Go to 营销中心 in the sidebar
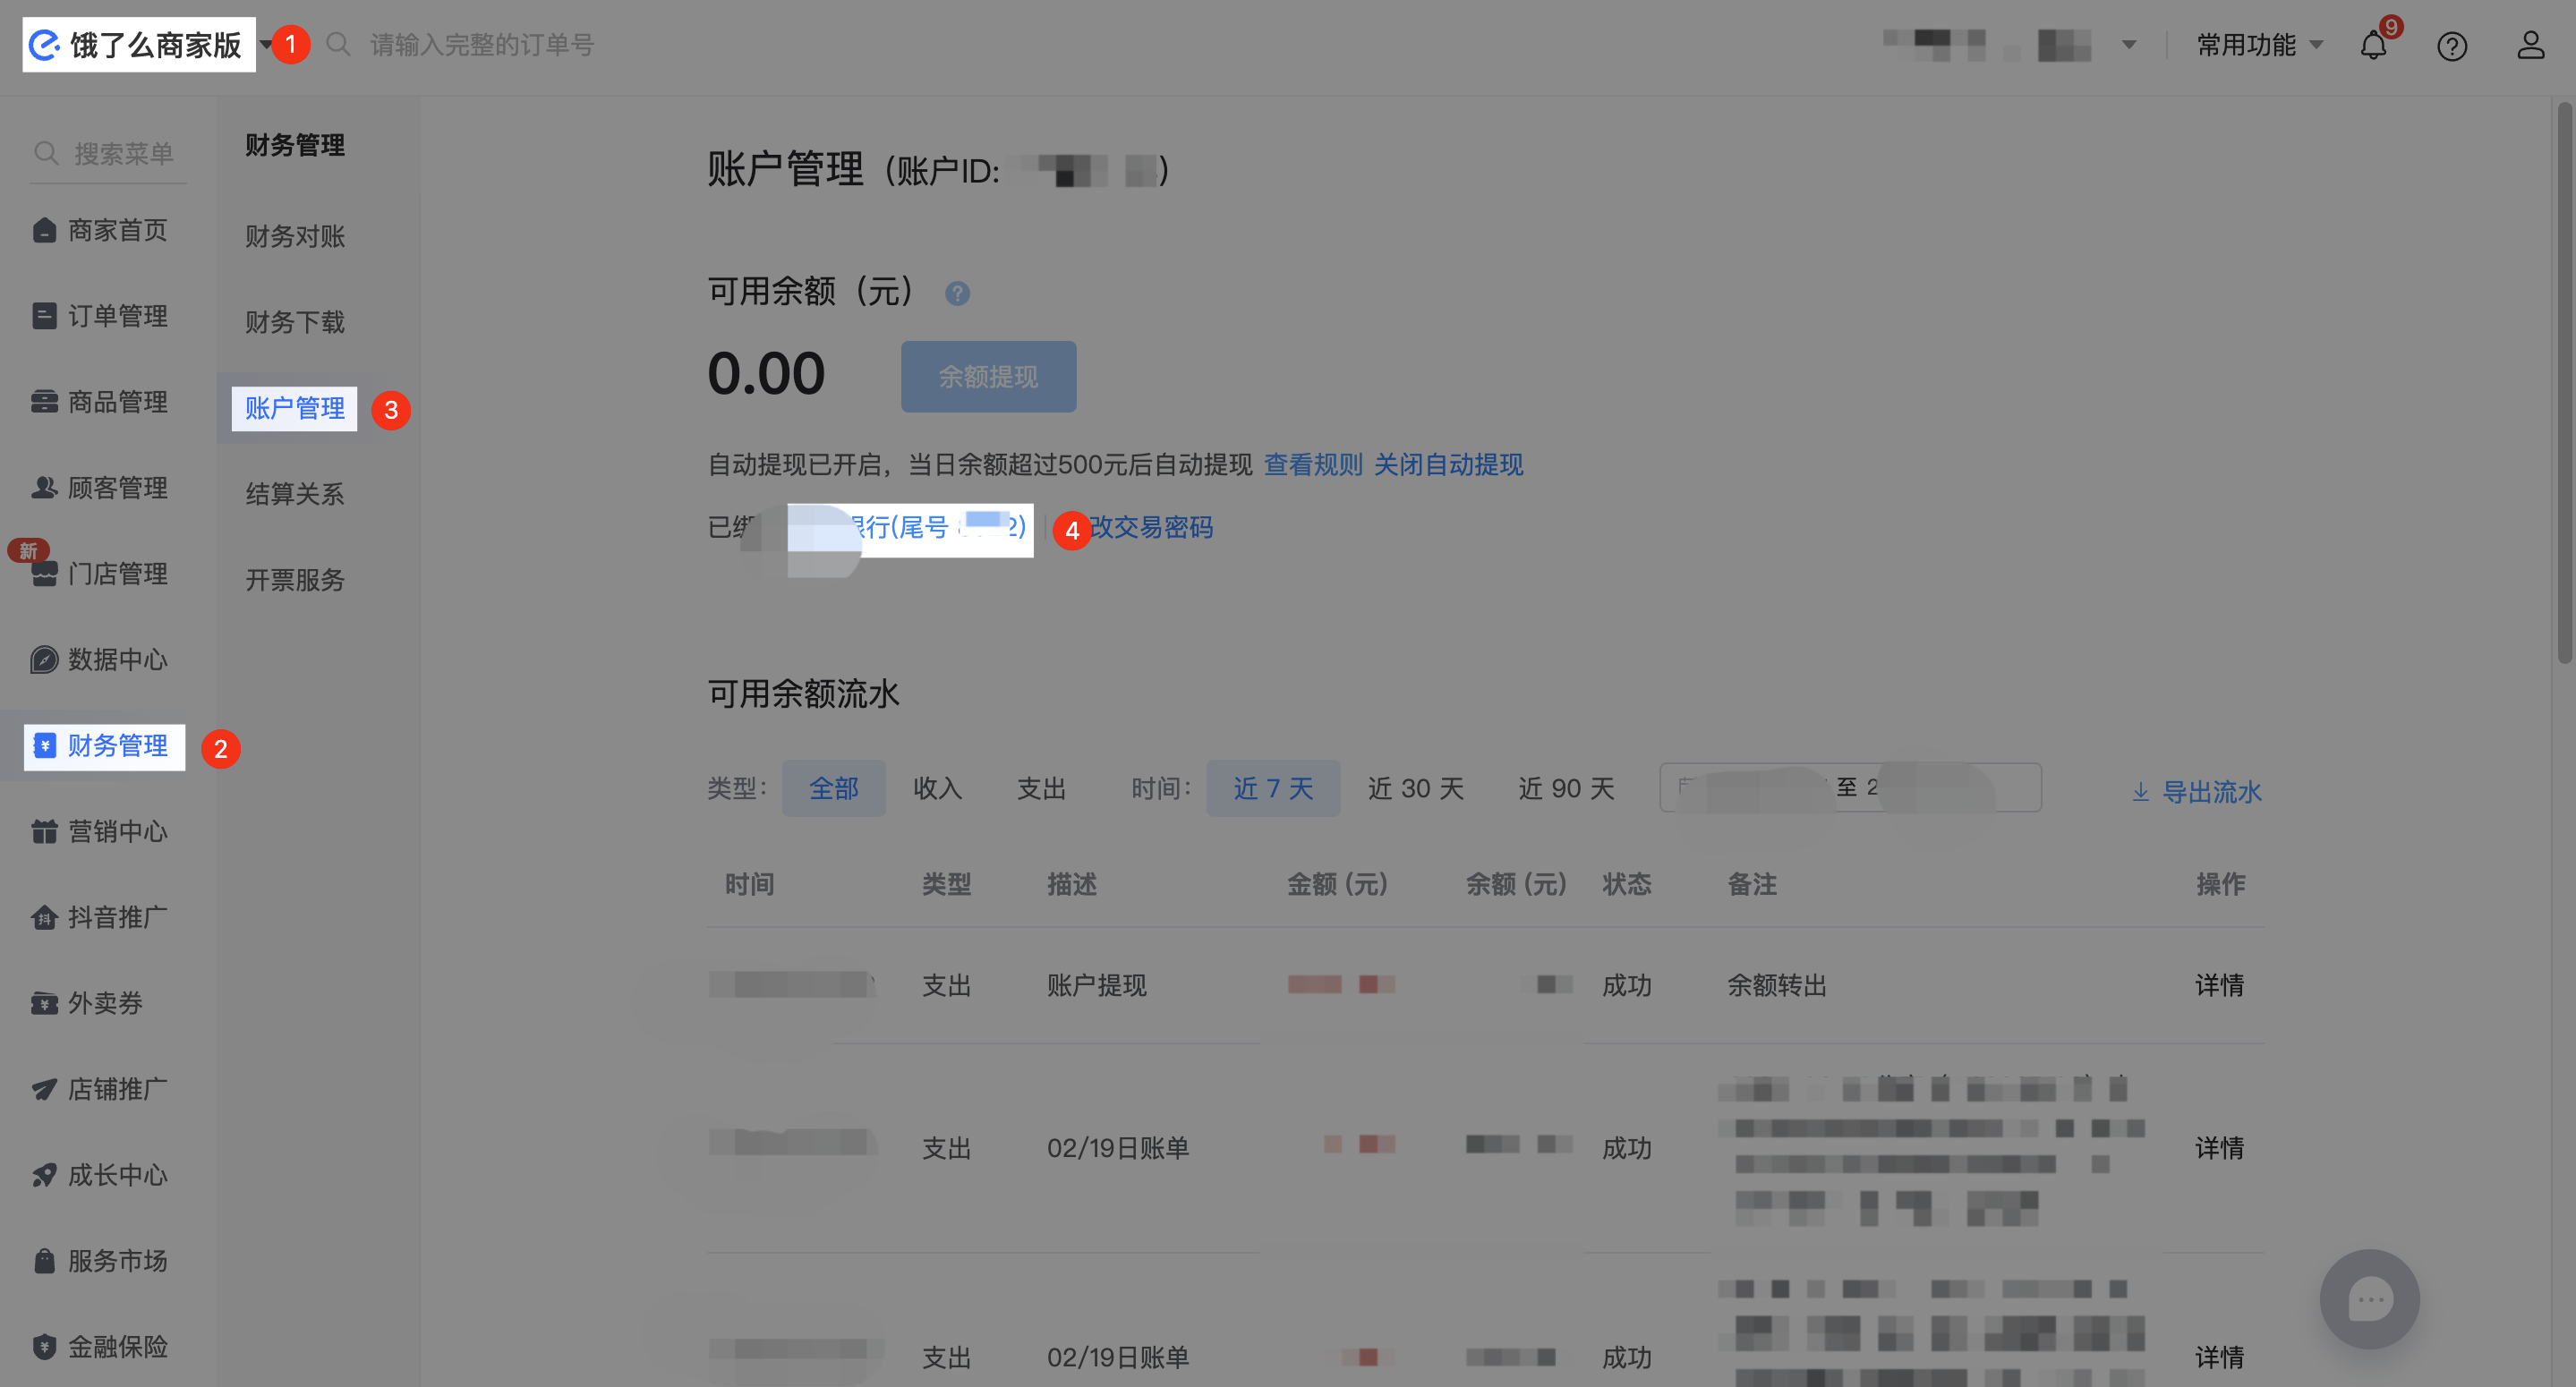The image size is (2576, 1387). [x=116, y=831]
